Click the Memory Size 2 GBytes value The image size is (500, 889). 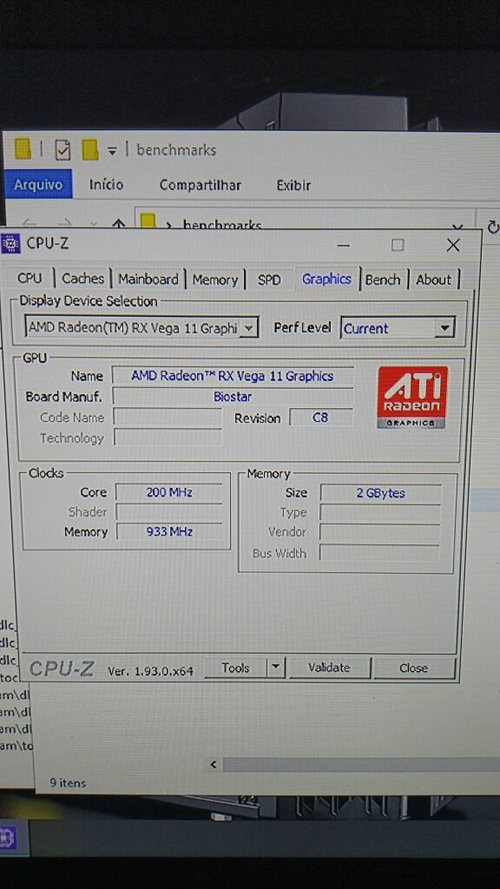click(x=380, y=493)
